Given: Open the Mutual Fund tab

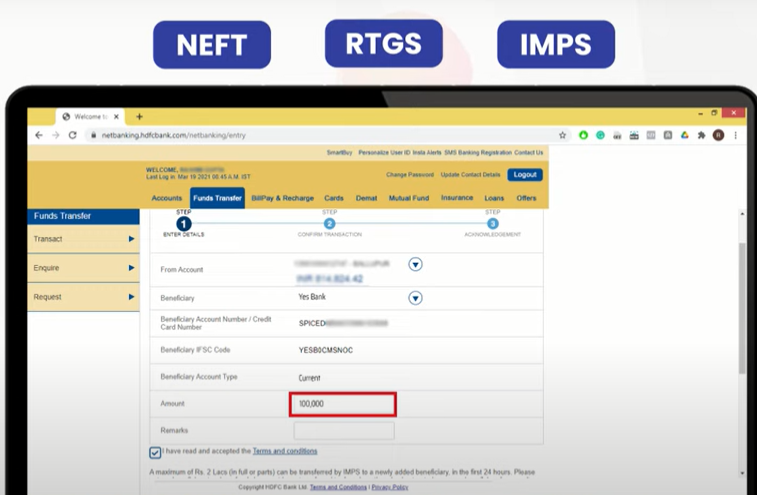Looking at the screenshot, I should (x=409, y=198).
